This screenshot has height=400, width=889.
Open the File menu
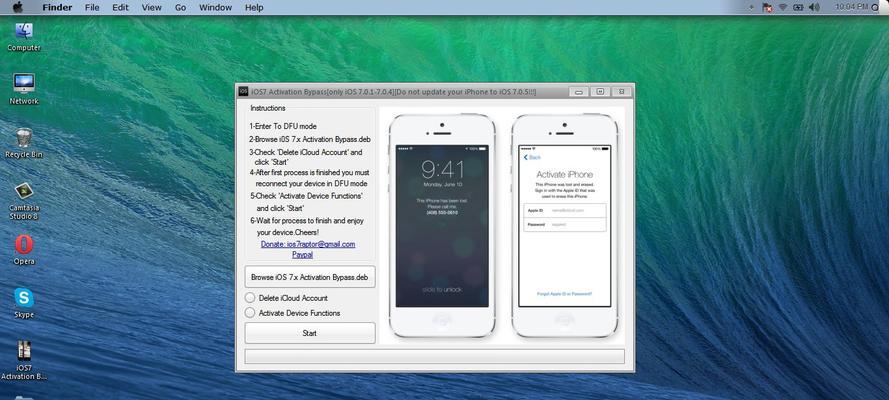[x=92, y=7]
